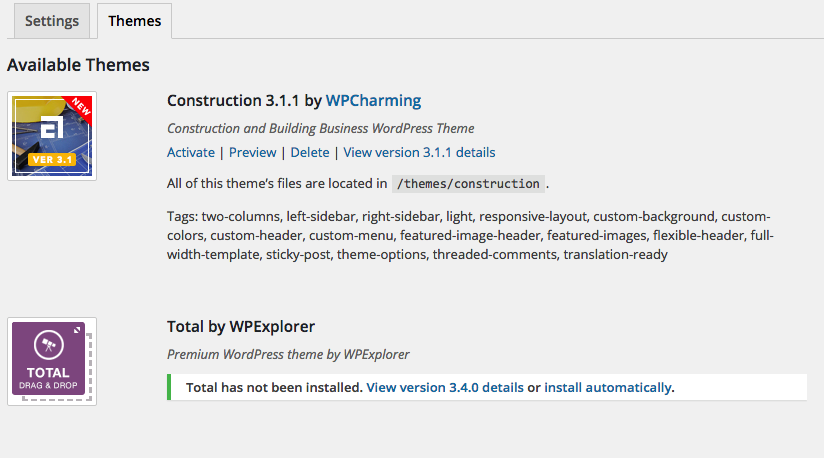
Task: Click the Total by WPExplorer heading
Action: point(241,327)
